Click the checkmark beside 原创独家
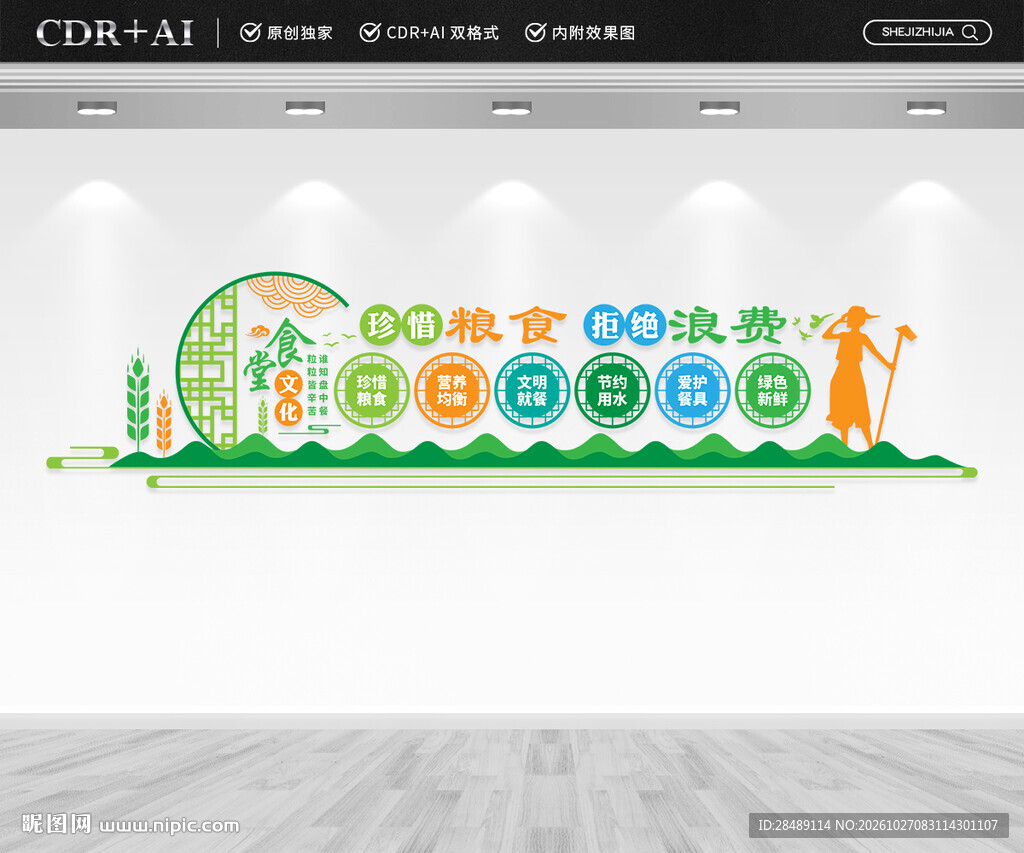This screenshot has height=853, width=1024. [x=250, y=32]
